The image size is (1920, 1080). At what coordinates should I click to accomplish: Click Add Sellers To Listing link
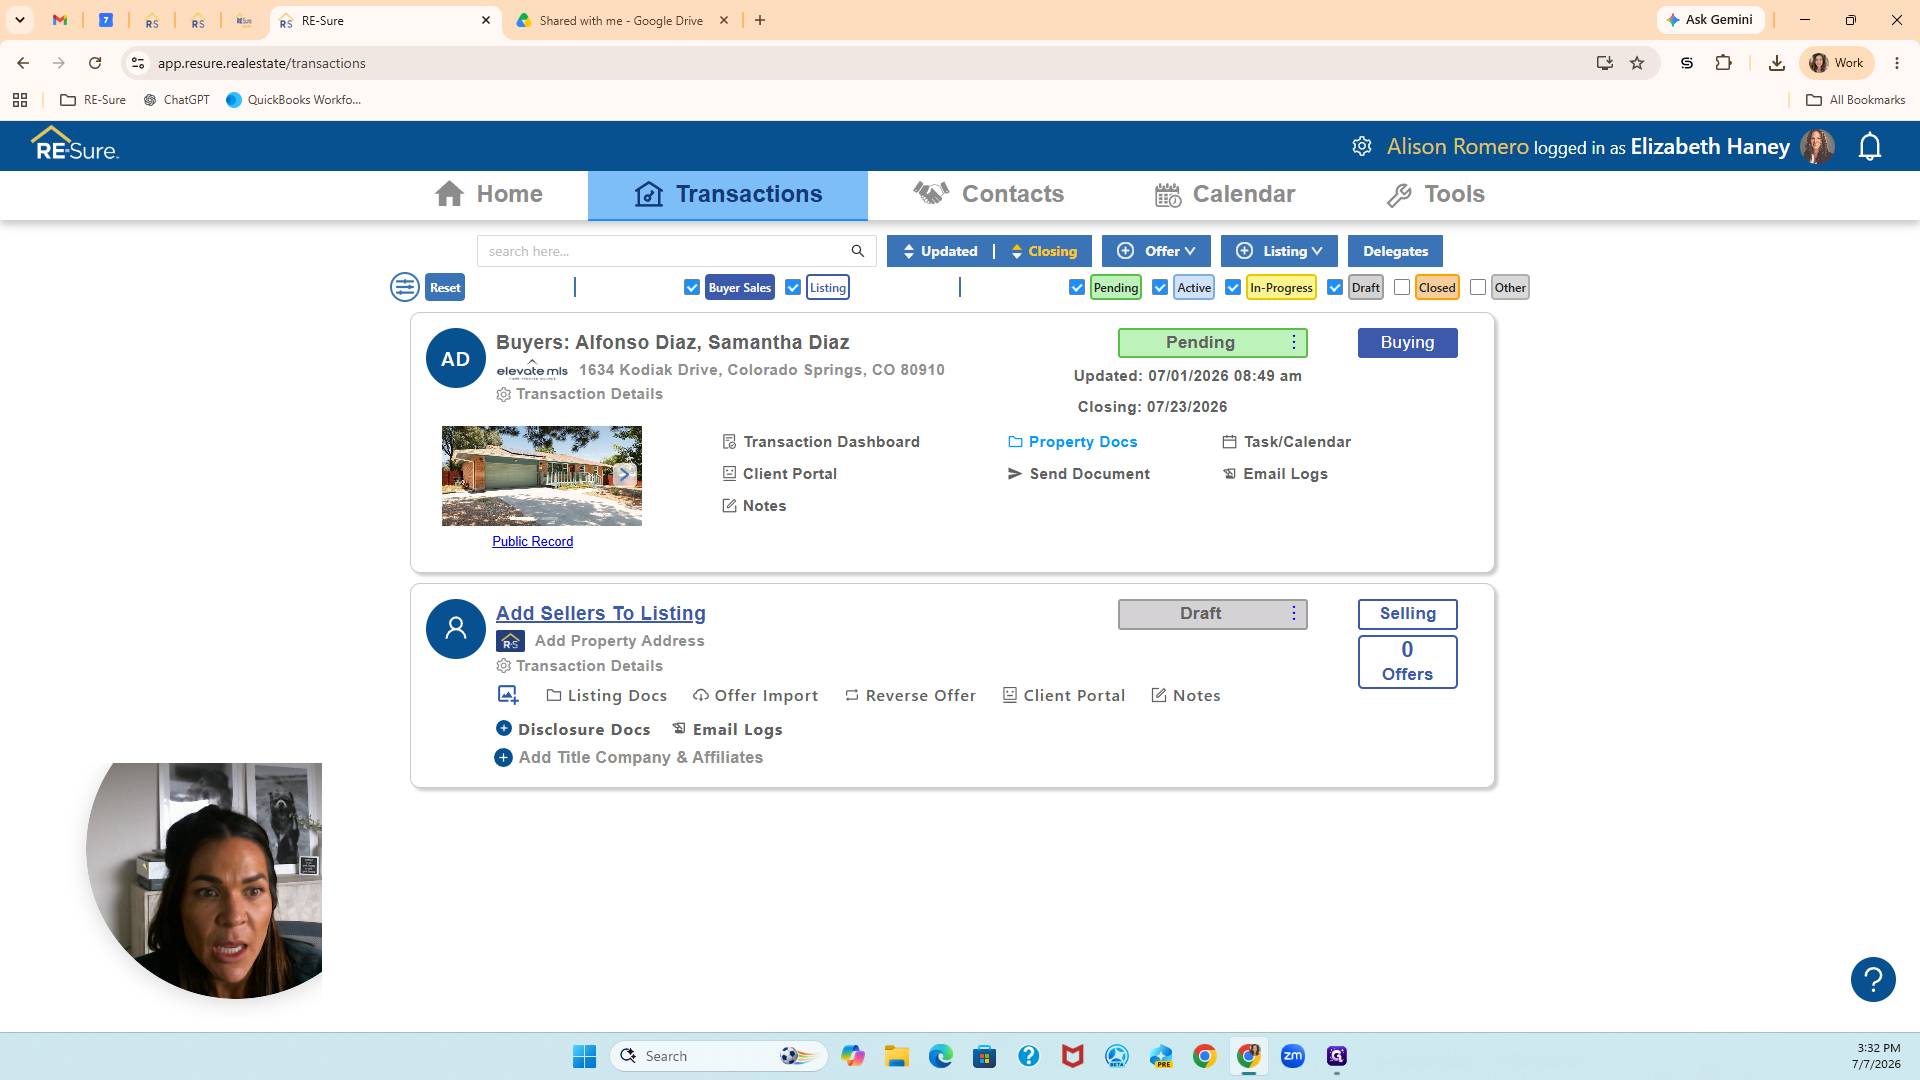601,613
